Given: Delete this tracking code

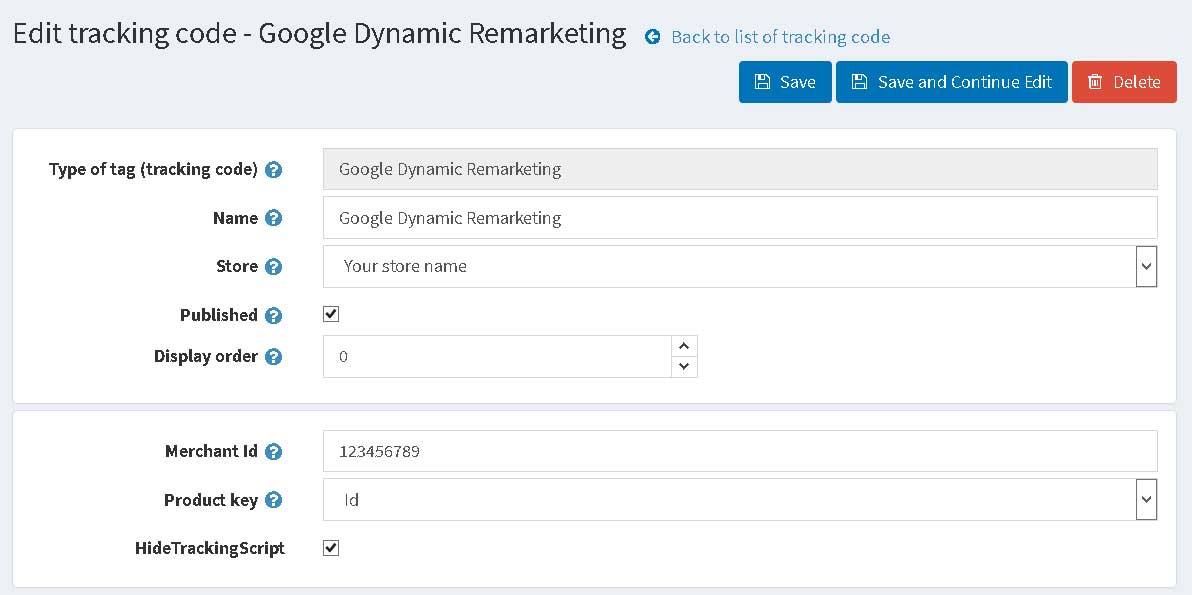Looking at the screenshot, I should 1124,82.
